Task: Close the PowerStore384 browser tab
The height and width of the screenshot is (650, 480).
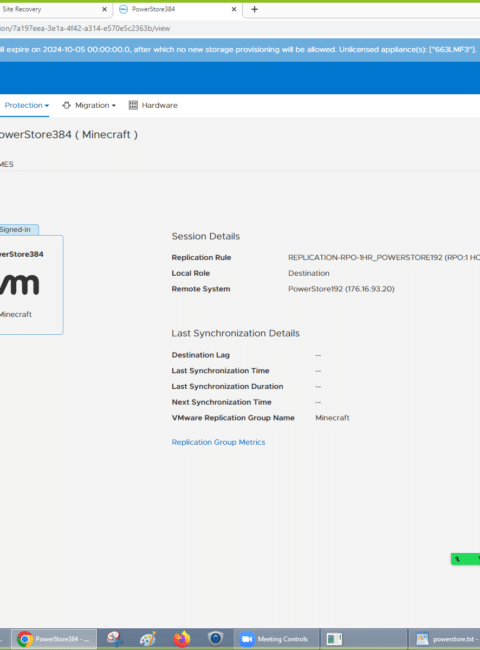Action: coord(234,9)
